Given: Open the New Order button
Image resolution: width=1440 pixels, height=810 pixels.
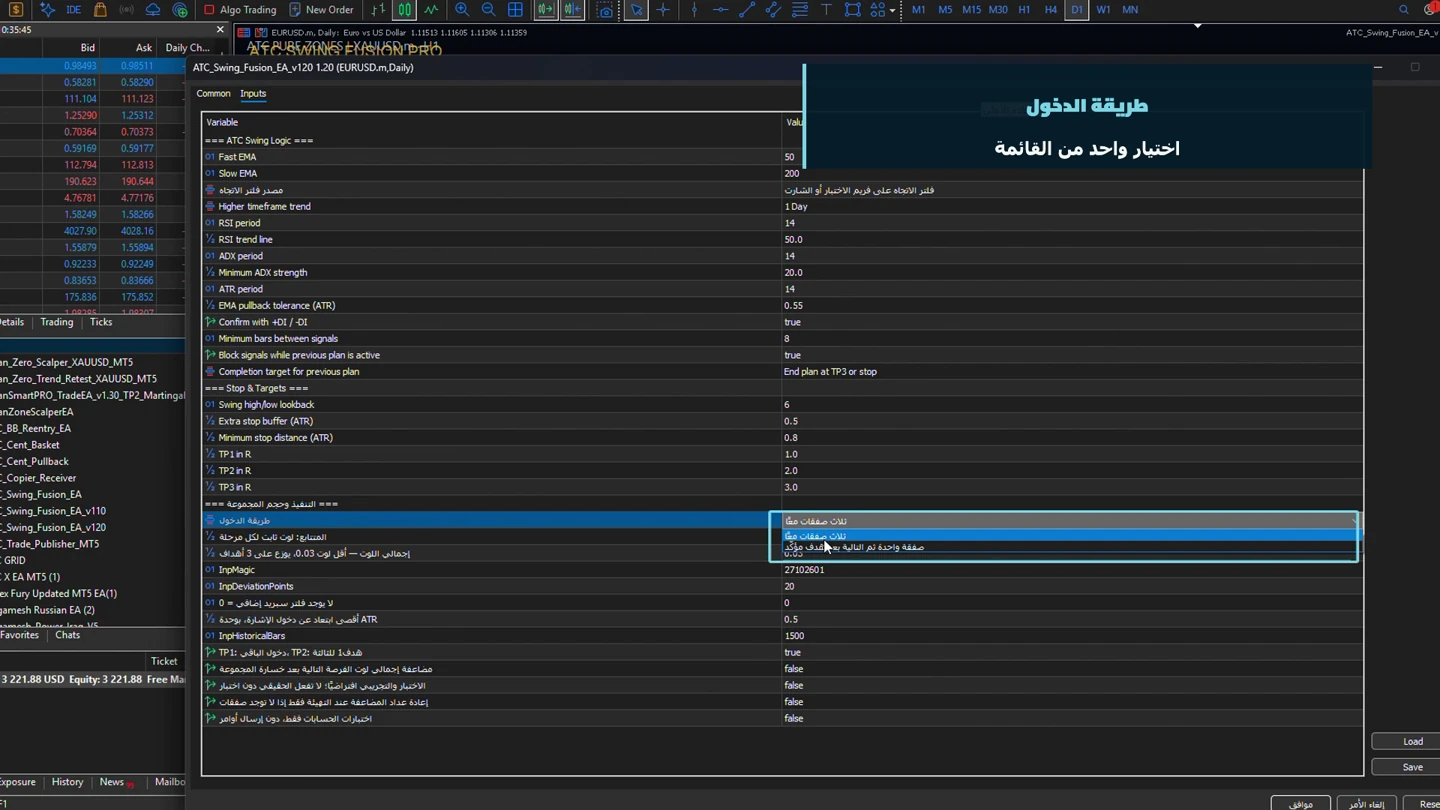Looking at the screenshot, I should (321, 10).
